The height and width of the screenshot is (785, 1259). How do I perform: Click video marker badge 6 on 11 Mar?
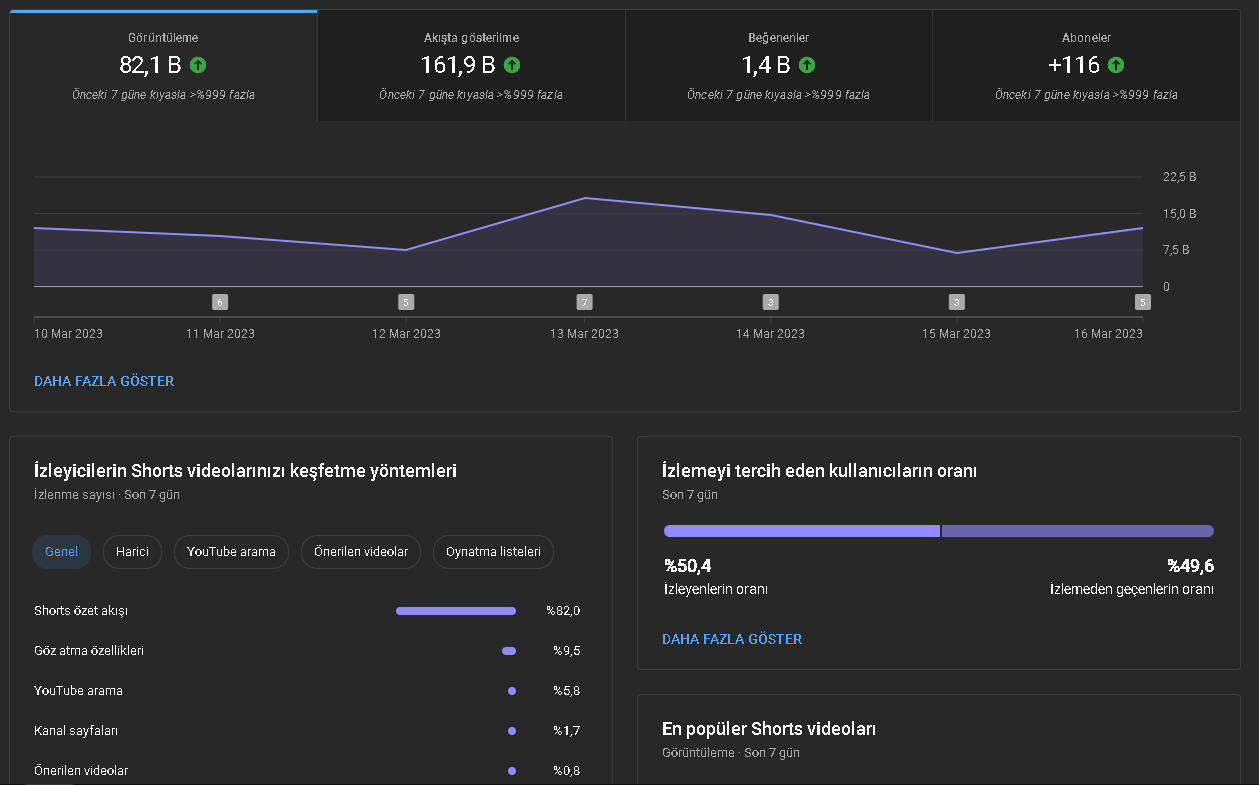tap(220, 302)
